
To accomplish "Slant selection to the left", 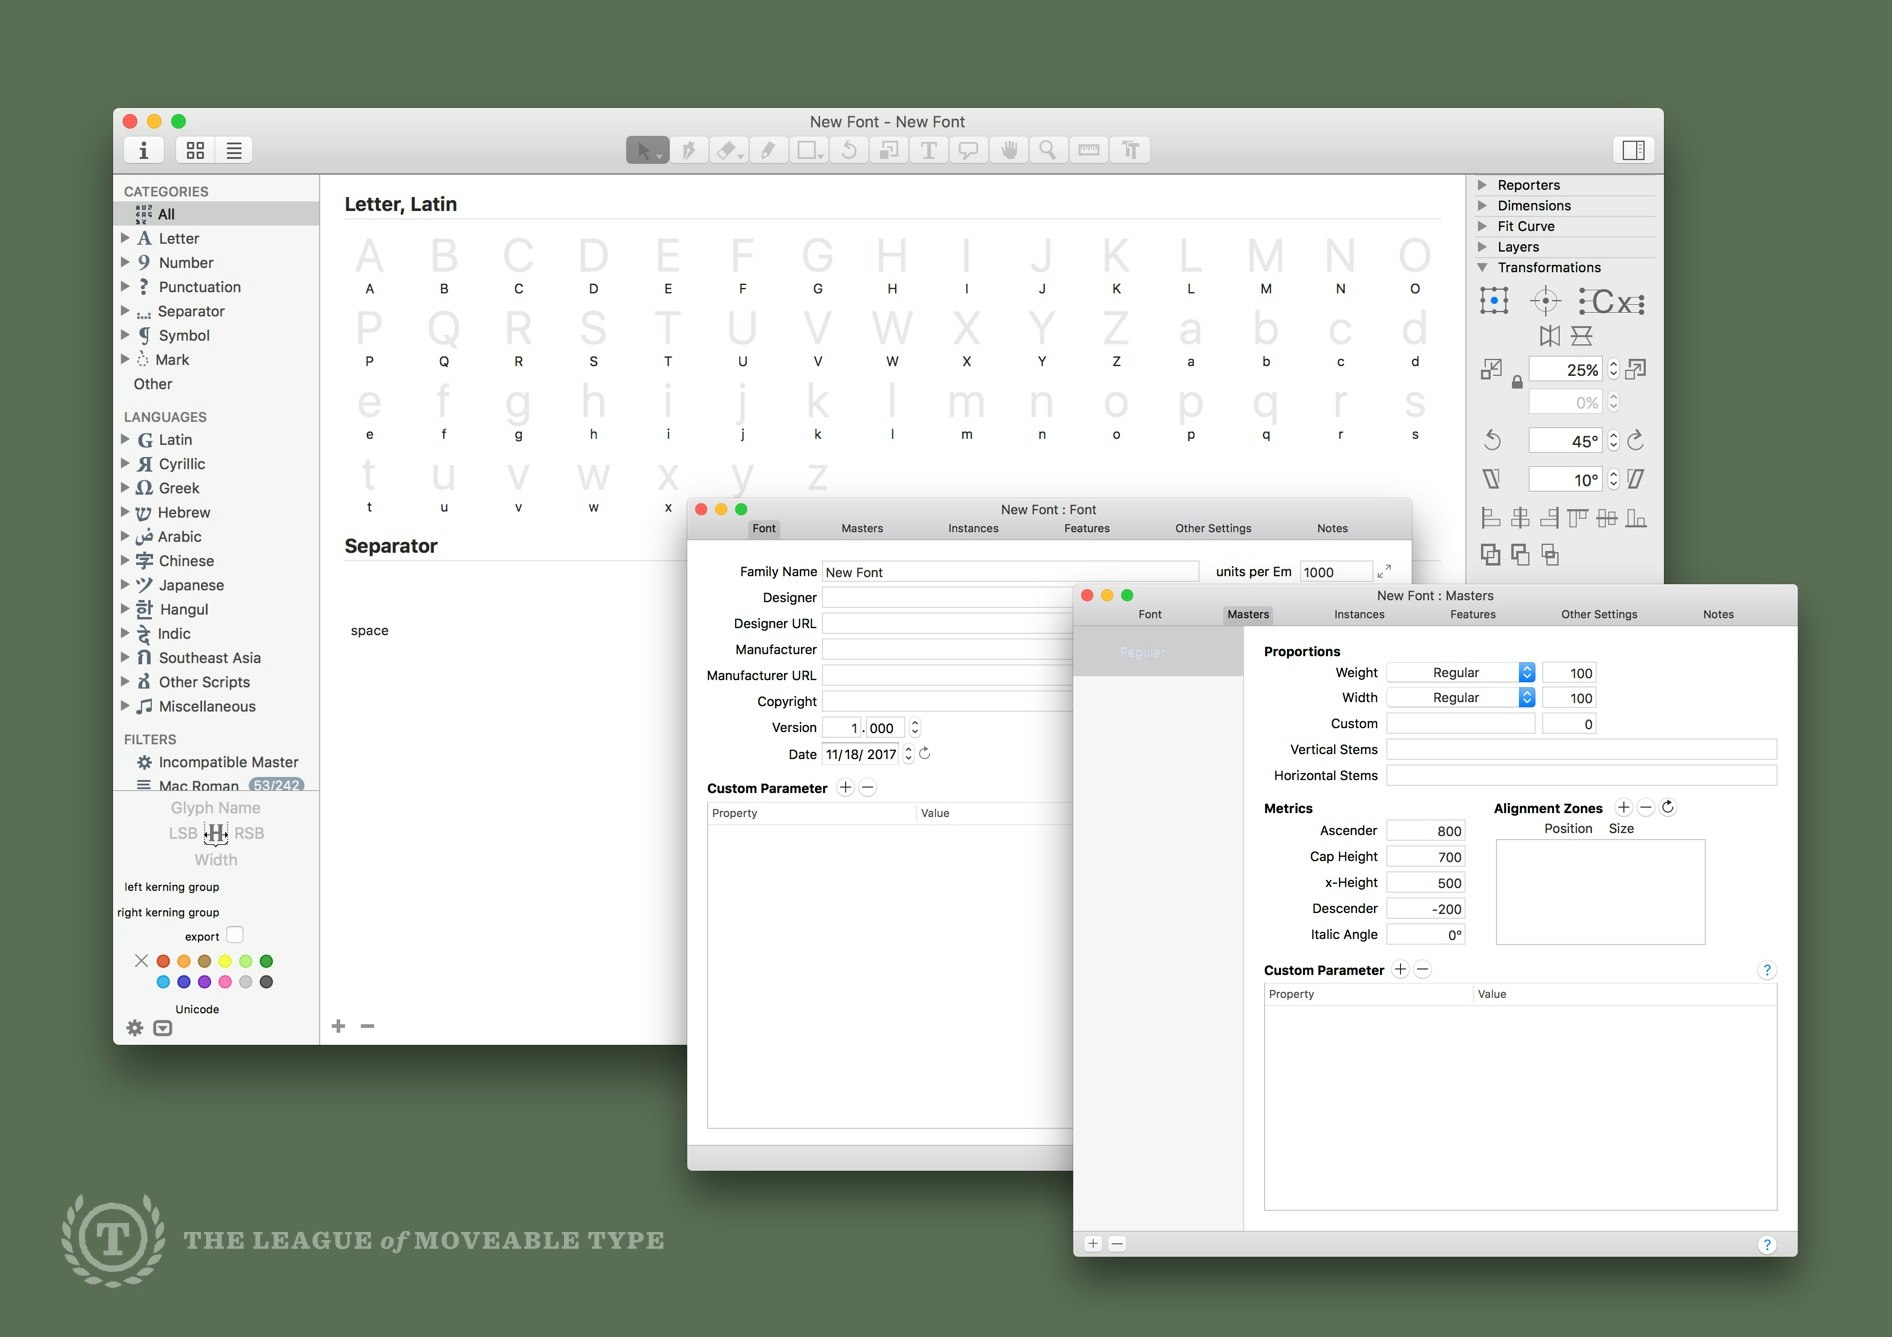I will point(1491,479).
